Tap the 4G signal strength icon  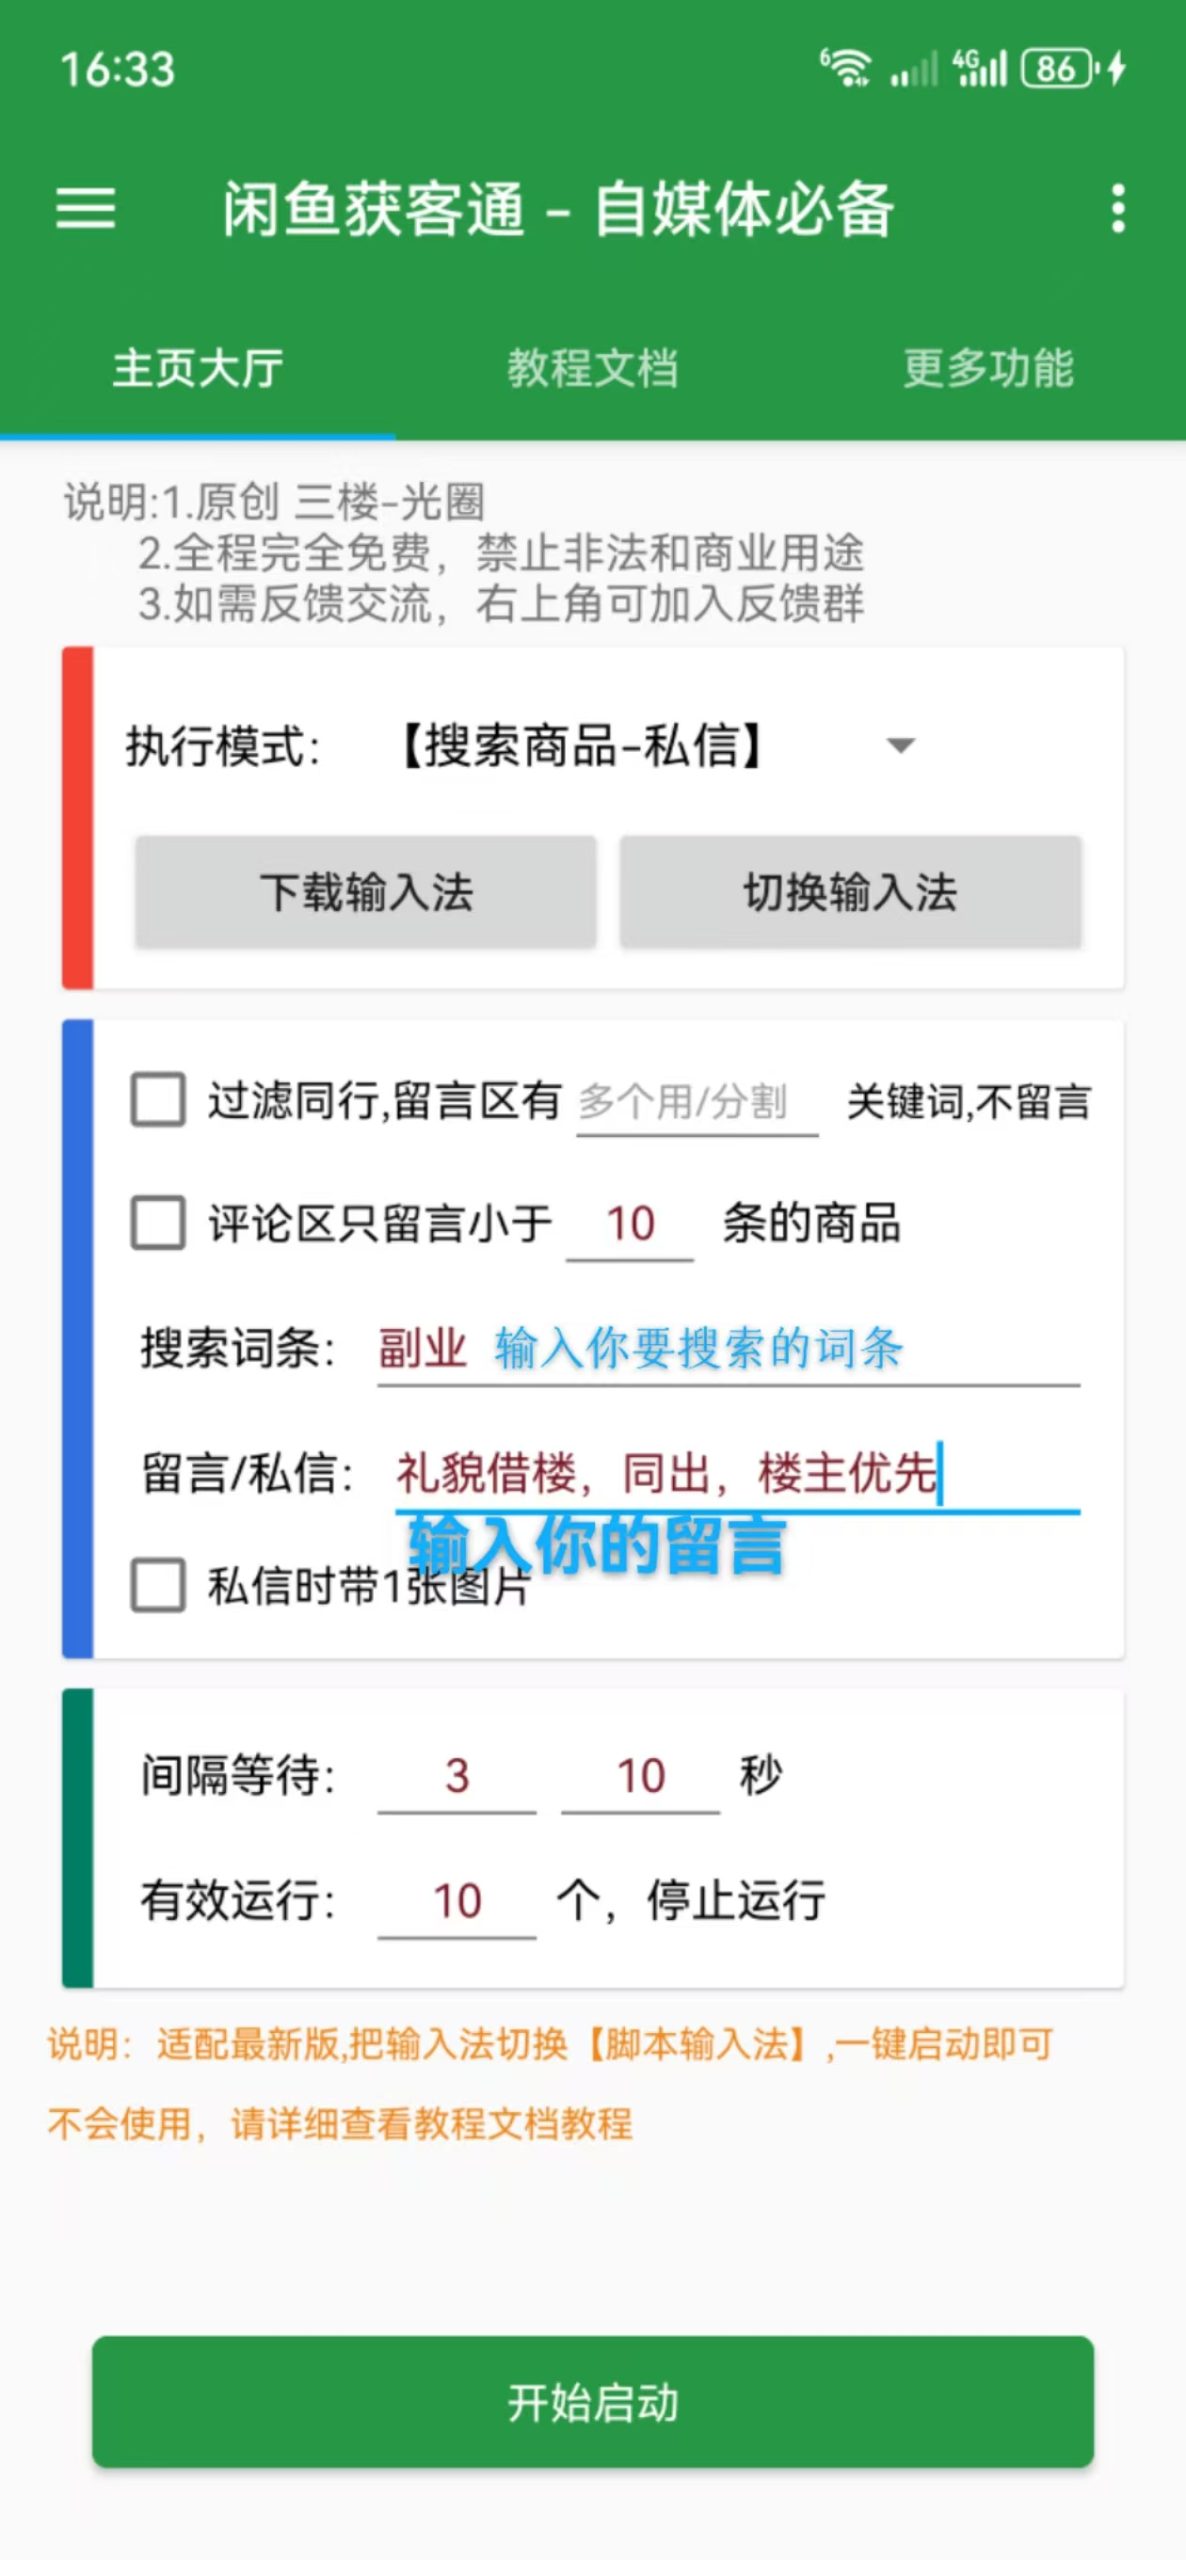980,68
